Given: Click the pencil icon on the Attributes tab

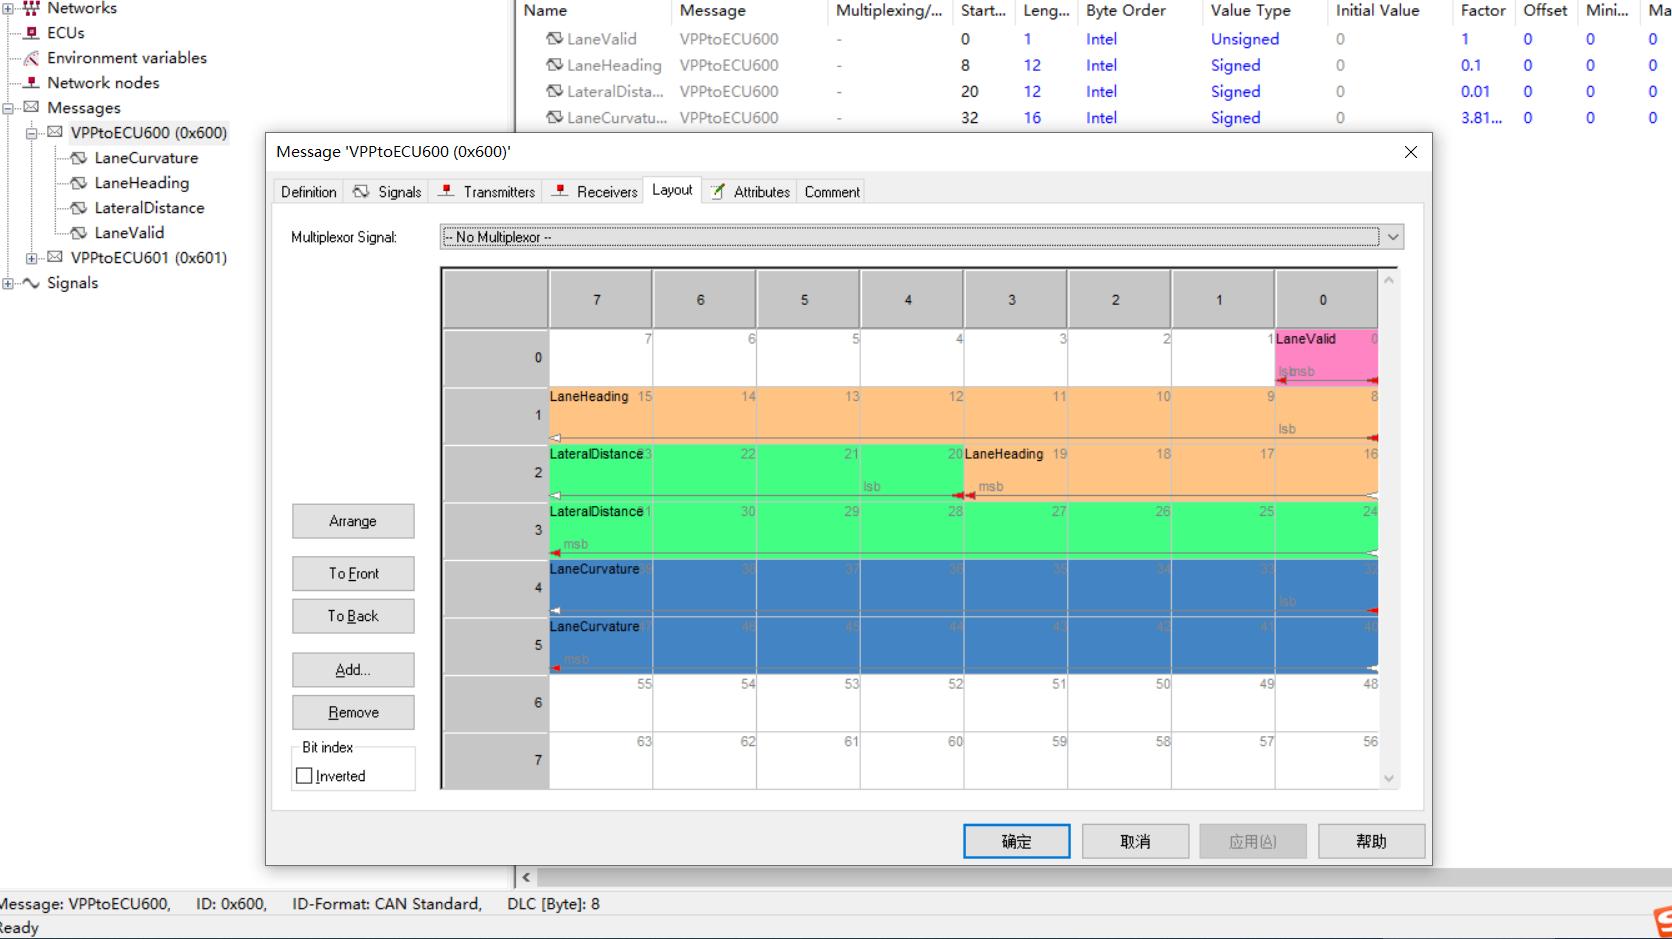Looking at the screenshot, I should 718,191.
